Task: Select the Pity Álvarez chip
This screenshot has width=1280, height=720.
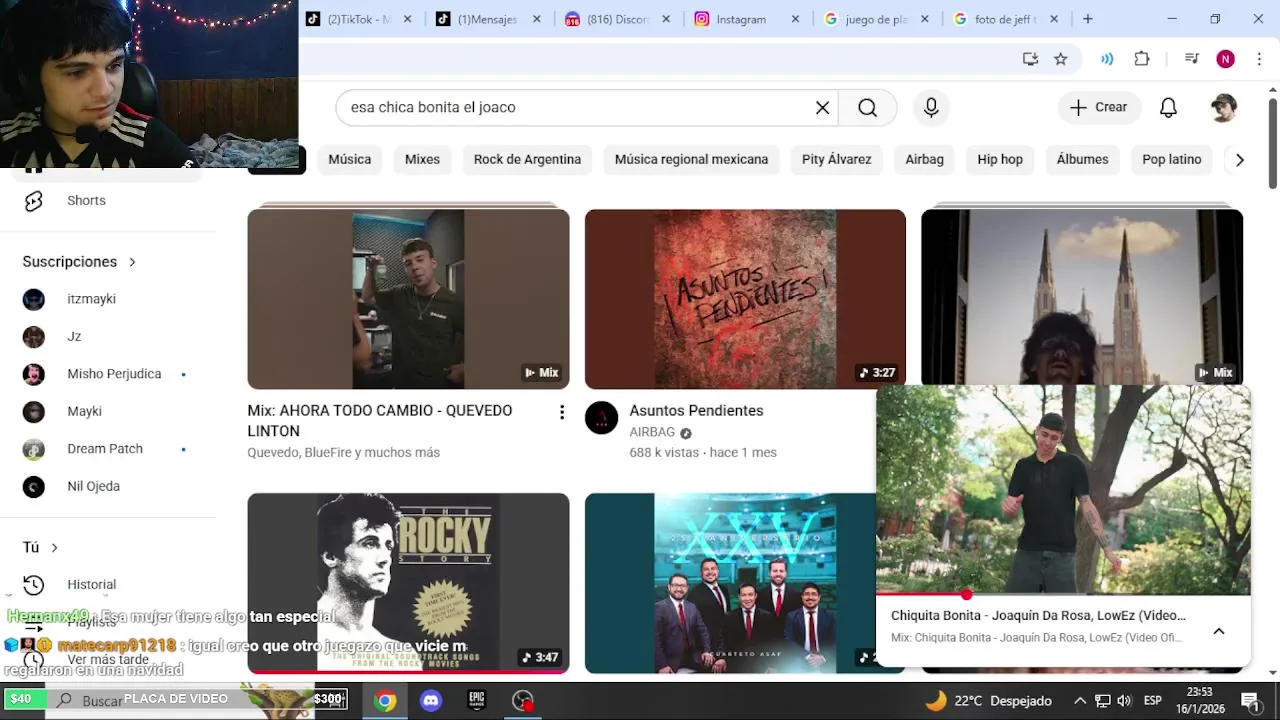Action: point(836,160)
